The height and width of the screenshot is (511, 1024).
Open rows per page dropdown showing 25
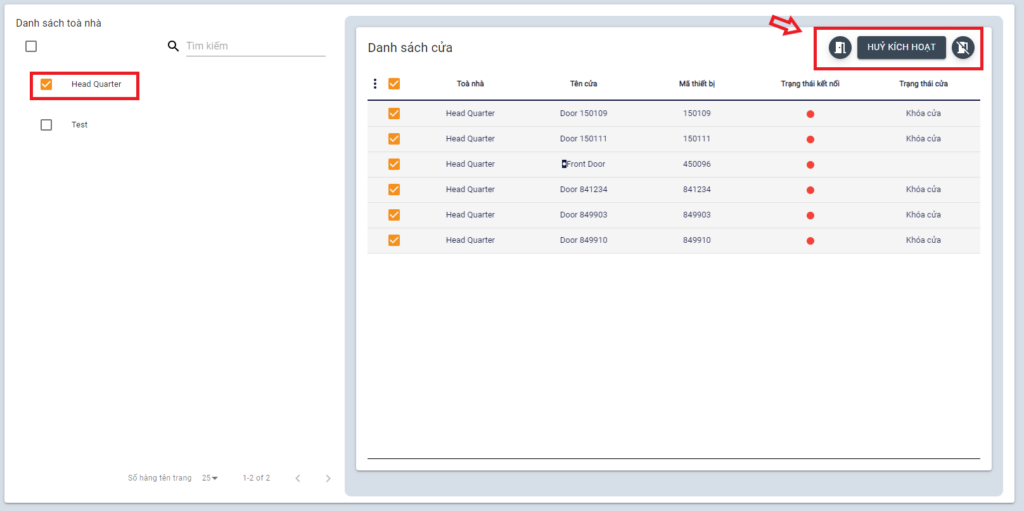point(209,478)
